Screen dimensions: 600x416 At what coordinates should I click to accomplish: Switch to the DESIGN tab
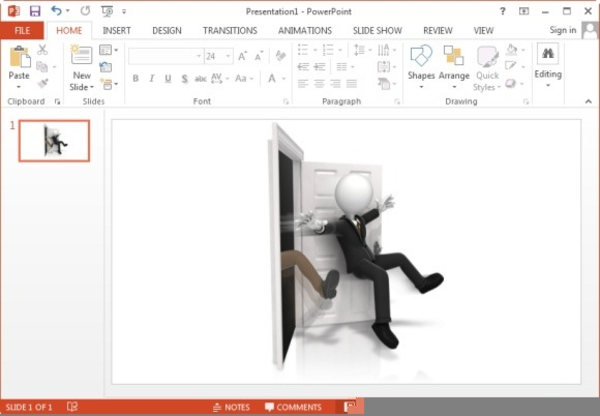pyautogui.click(x=166, y=31)
